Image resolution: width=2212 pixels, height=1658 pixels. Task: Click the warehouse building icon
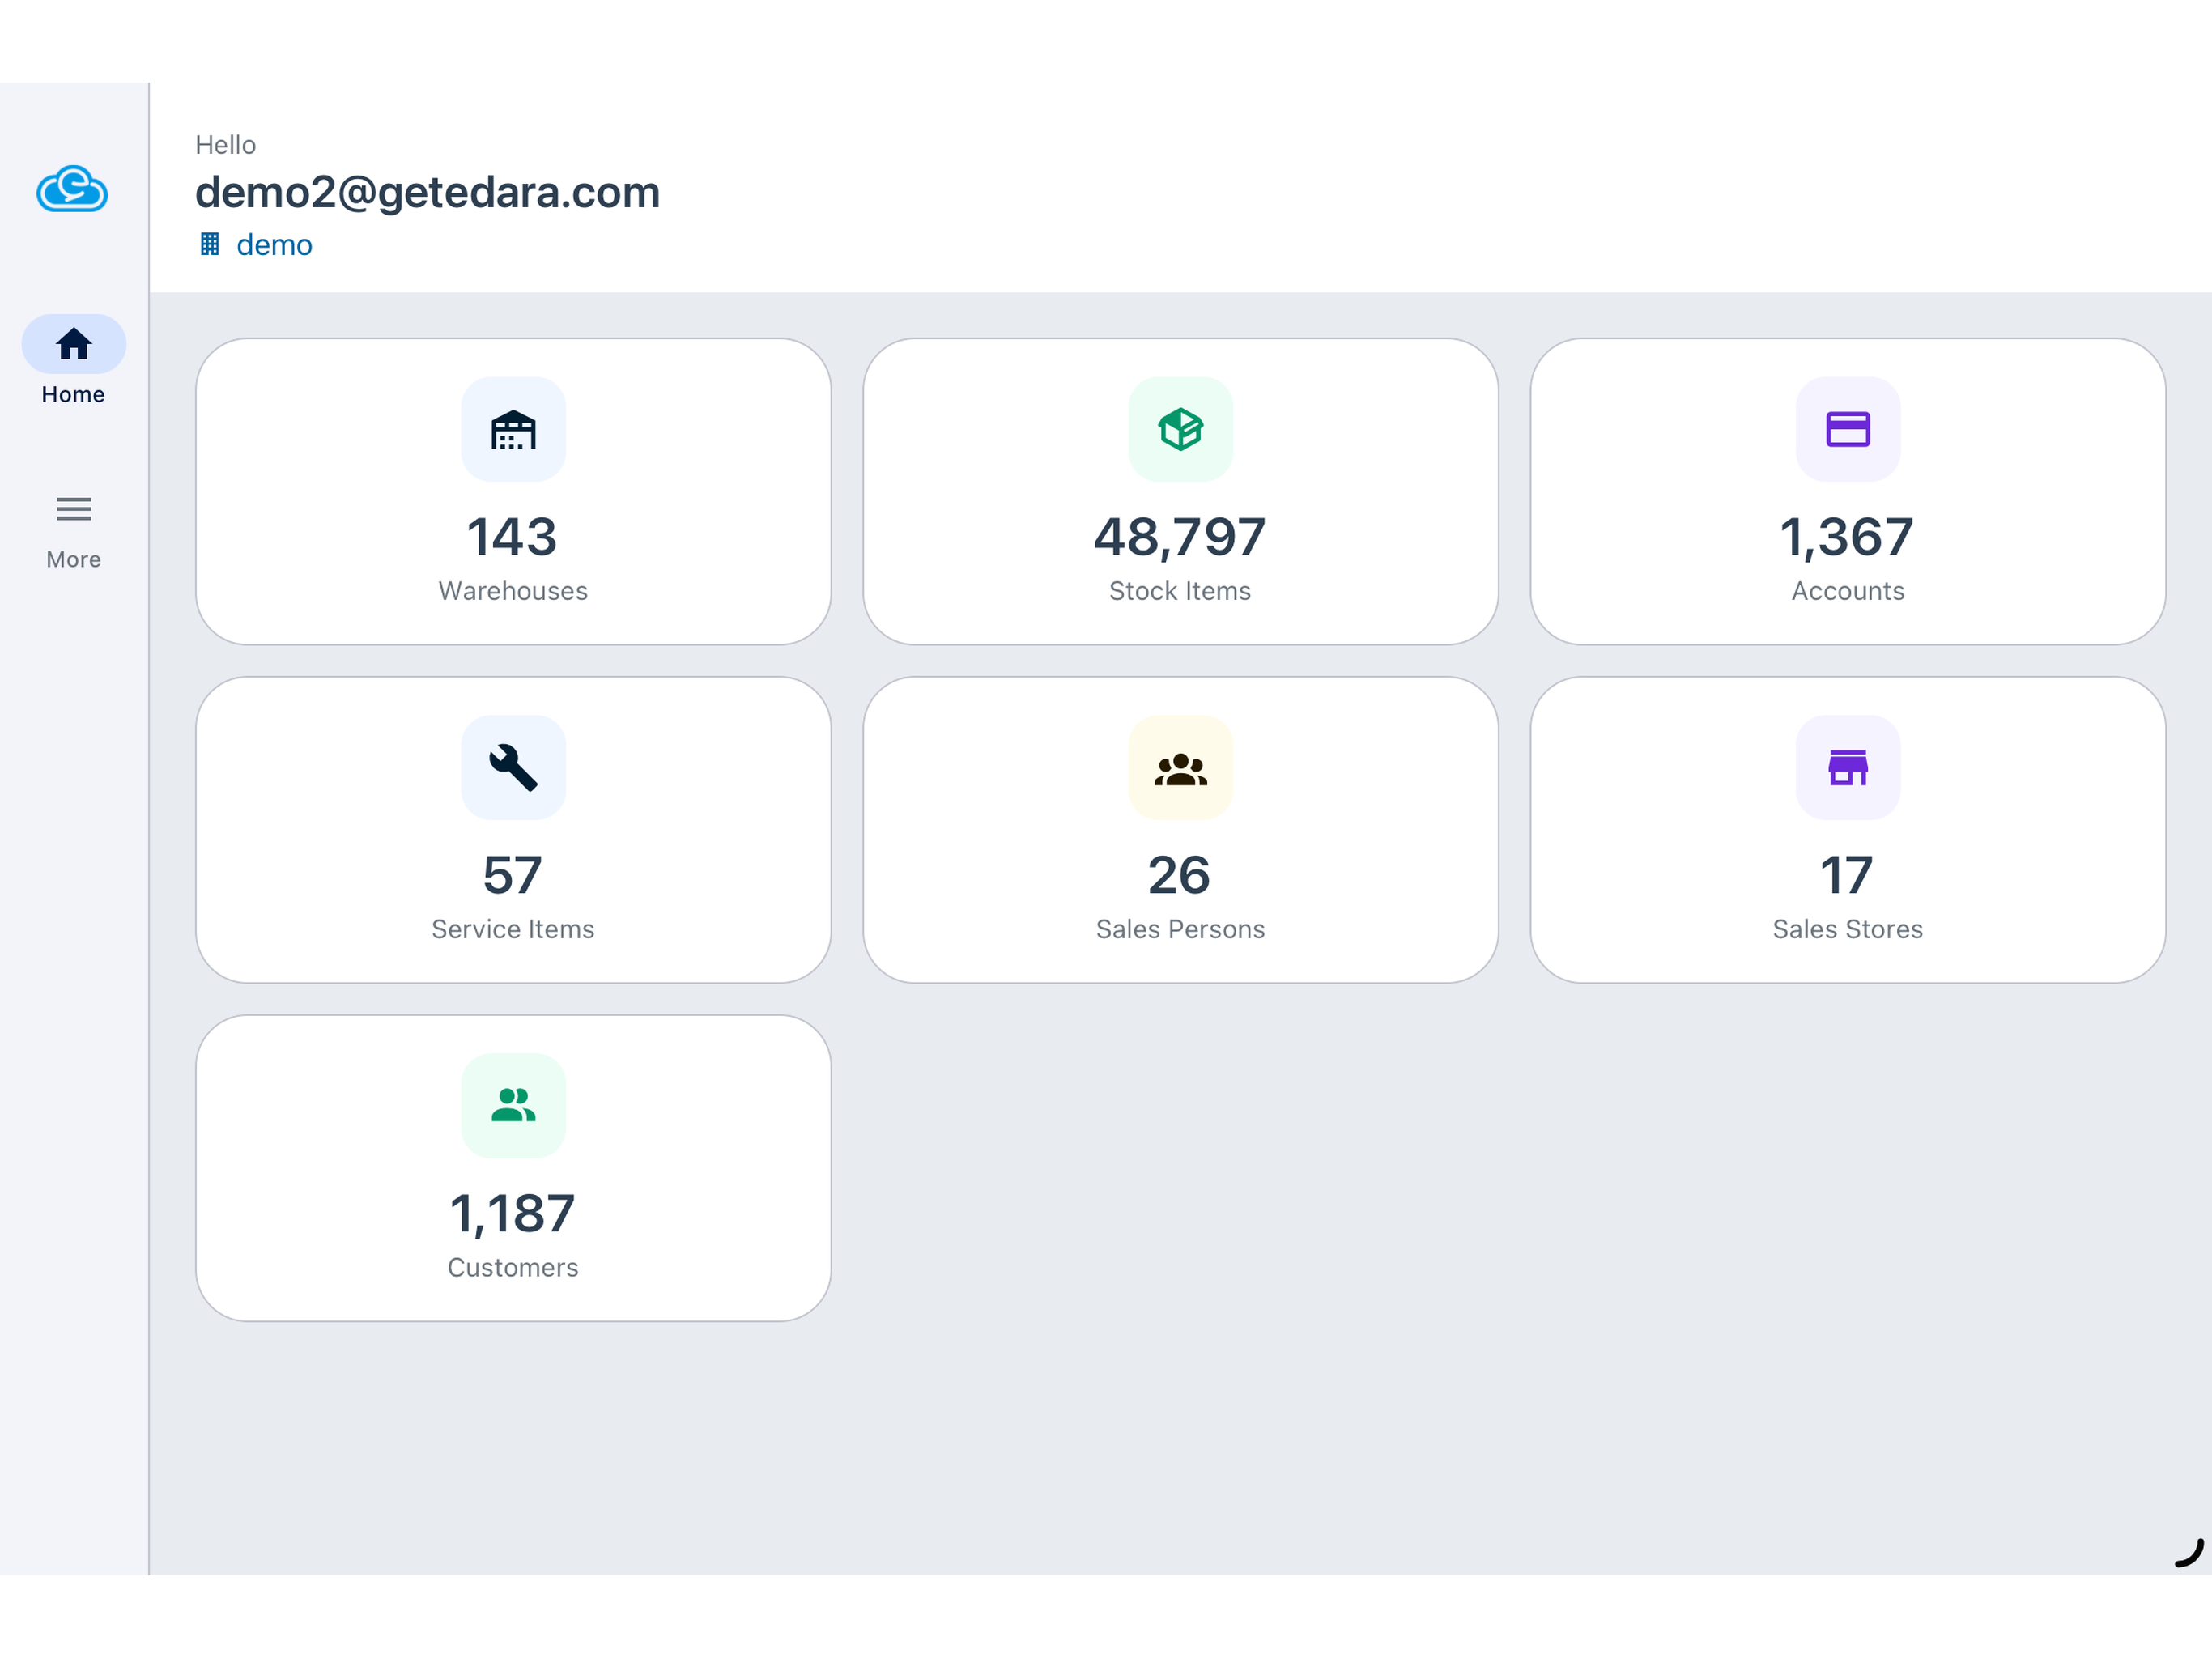[x=513, y=430]
